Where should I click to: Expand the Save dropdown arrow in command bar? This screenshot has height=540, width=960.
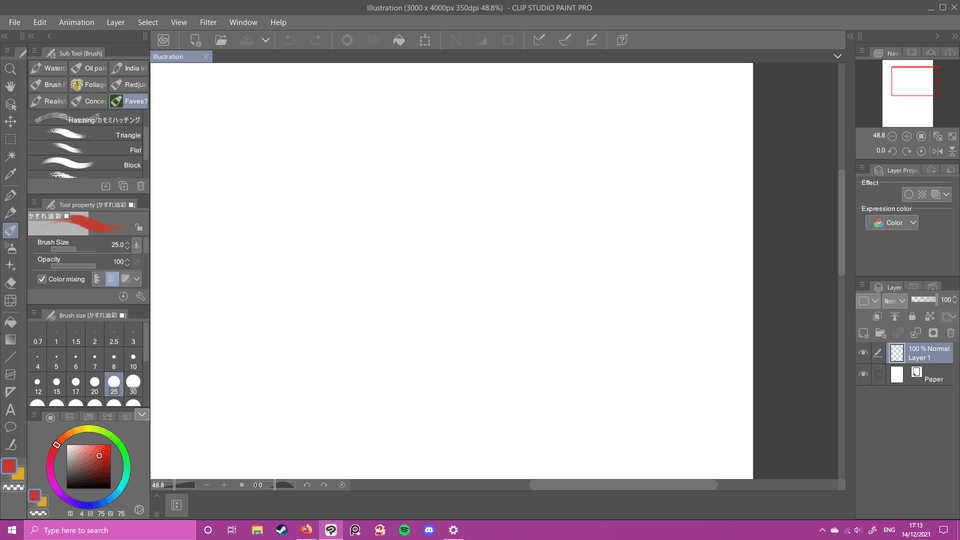266,40
